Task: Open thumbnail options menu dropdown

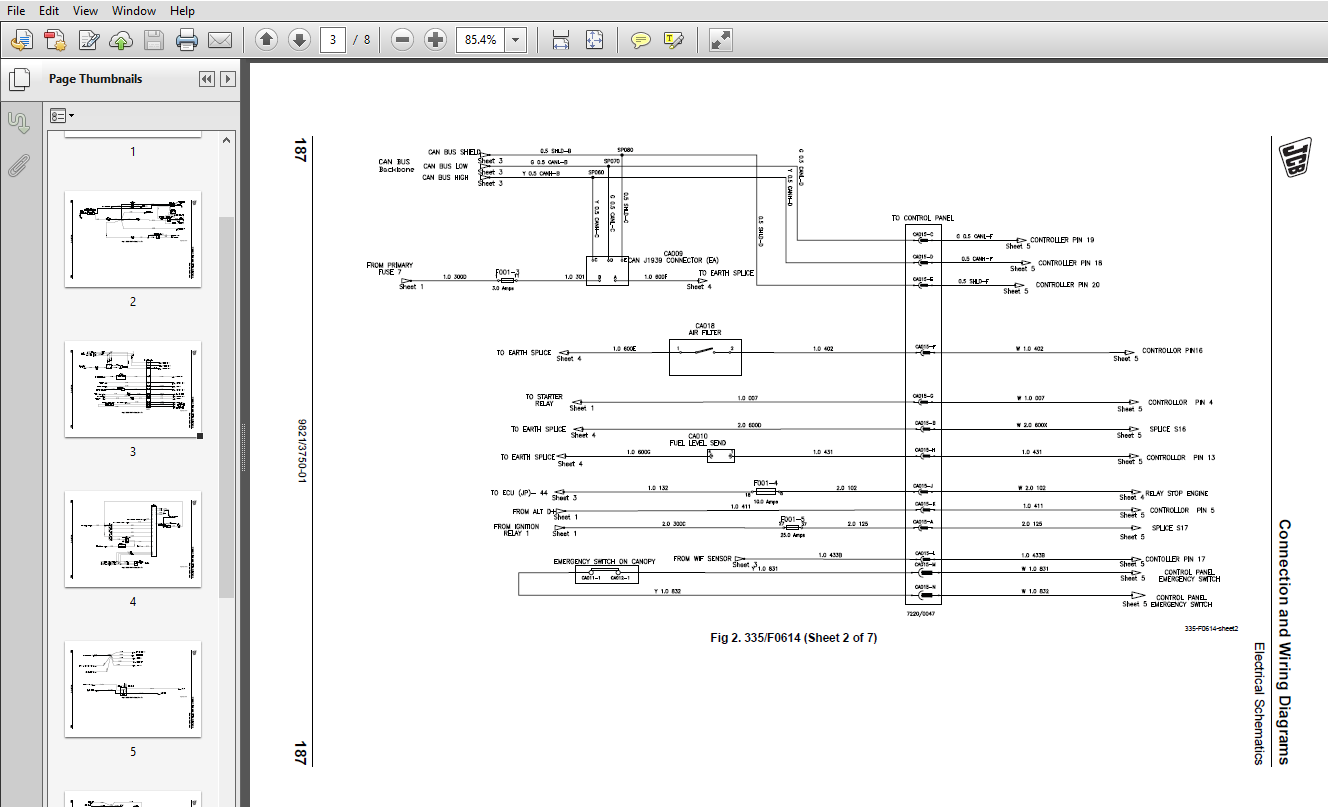Action: pos(63,116)
